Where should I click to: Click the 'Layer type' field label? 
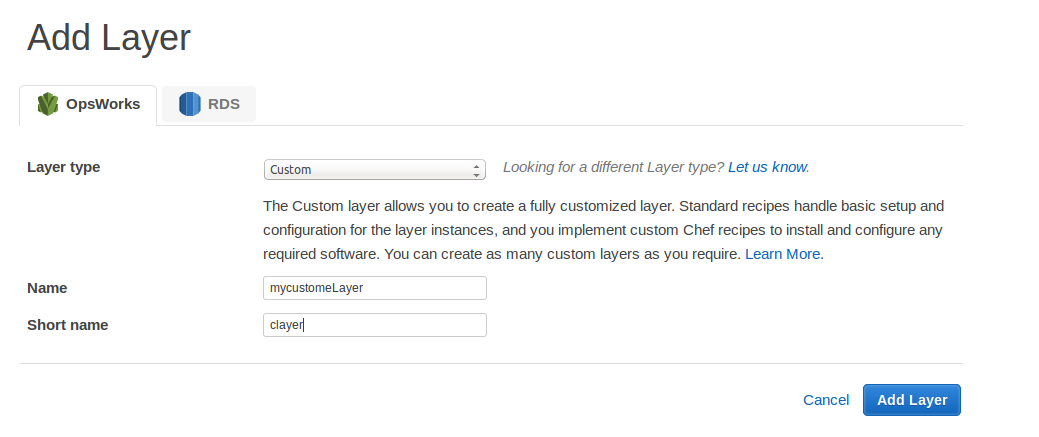(x=64, y=167)
